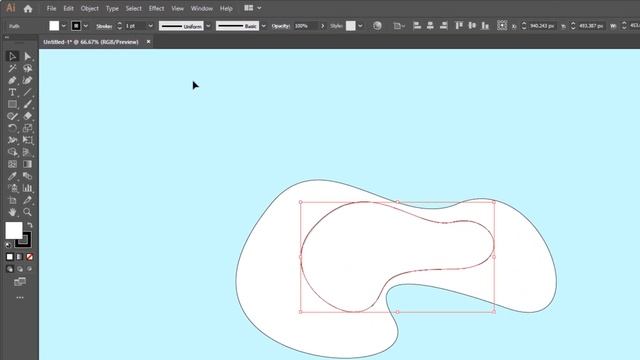Open the Uniform width profile dropdown

click(208, 26)
